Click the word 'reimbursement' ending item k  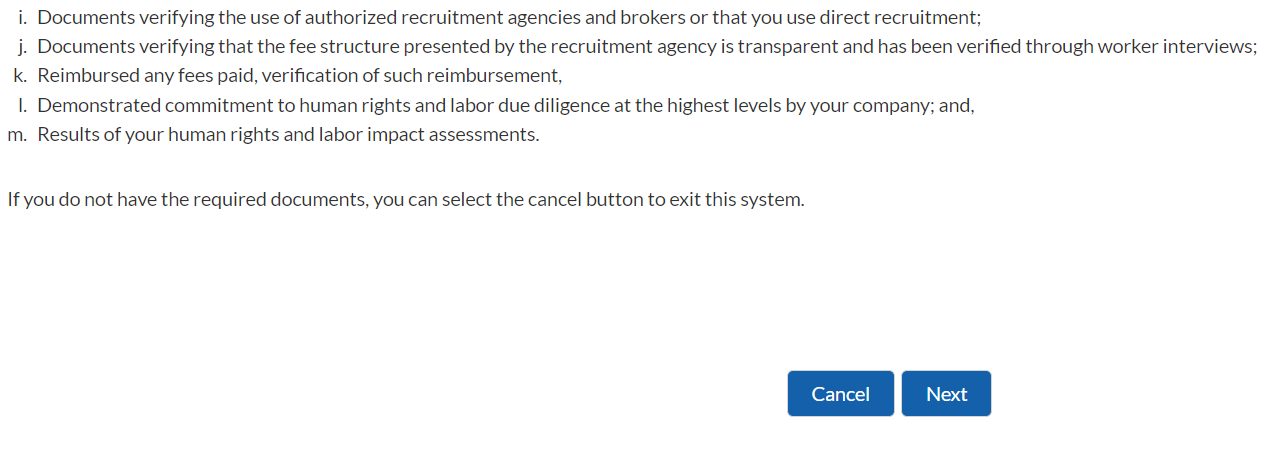493,76
